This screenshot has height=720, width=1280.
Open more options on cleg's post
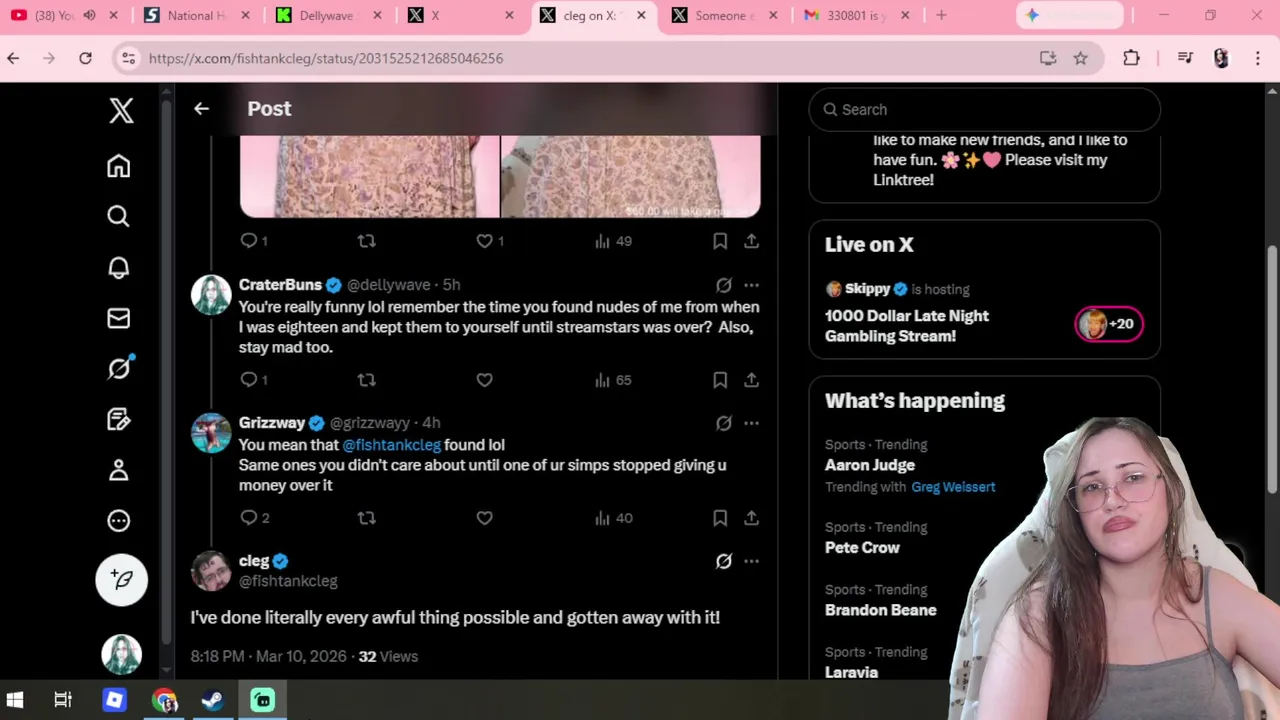[751, 561]
